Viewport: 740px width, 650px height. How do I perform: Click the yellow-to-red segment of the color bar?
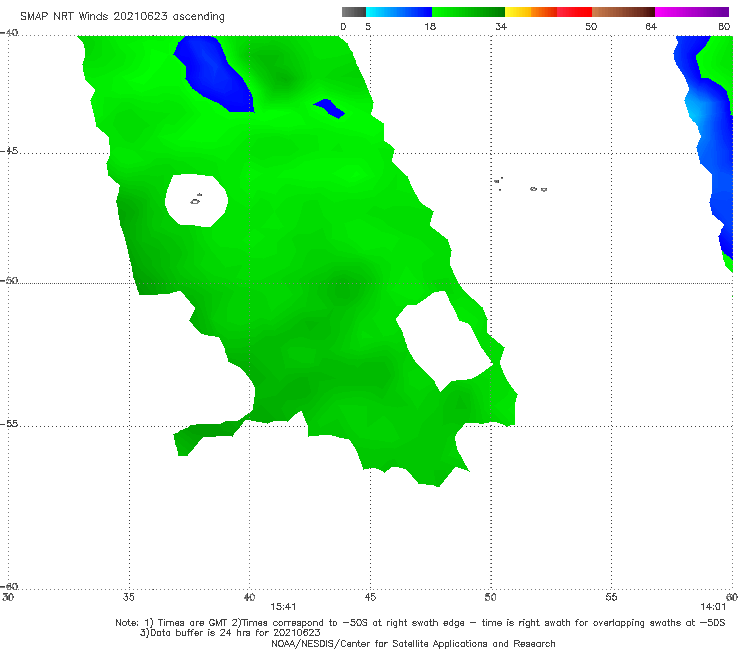pyautogui.click(x=548, y=12)
